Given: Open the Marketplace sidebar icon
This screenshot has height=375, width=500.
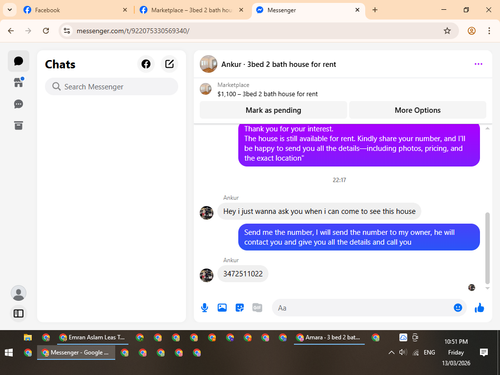Looking at the screenshot, I should click(x=18, y=82).
